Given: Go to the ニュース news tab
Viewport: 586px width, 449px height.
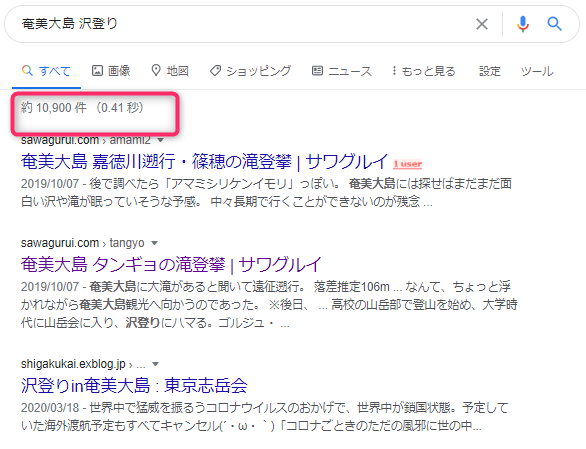Looking at the screenshot, I should [x=342, y=71].
